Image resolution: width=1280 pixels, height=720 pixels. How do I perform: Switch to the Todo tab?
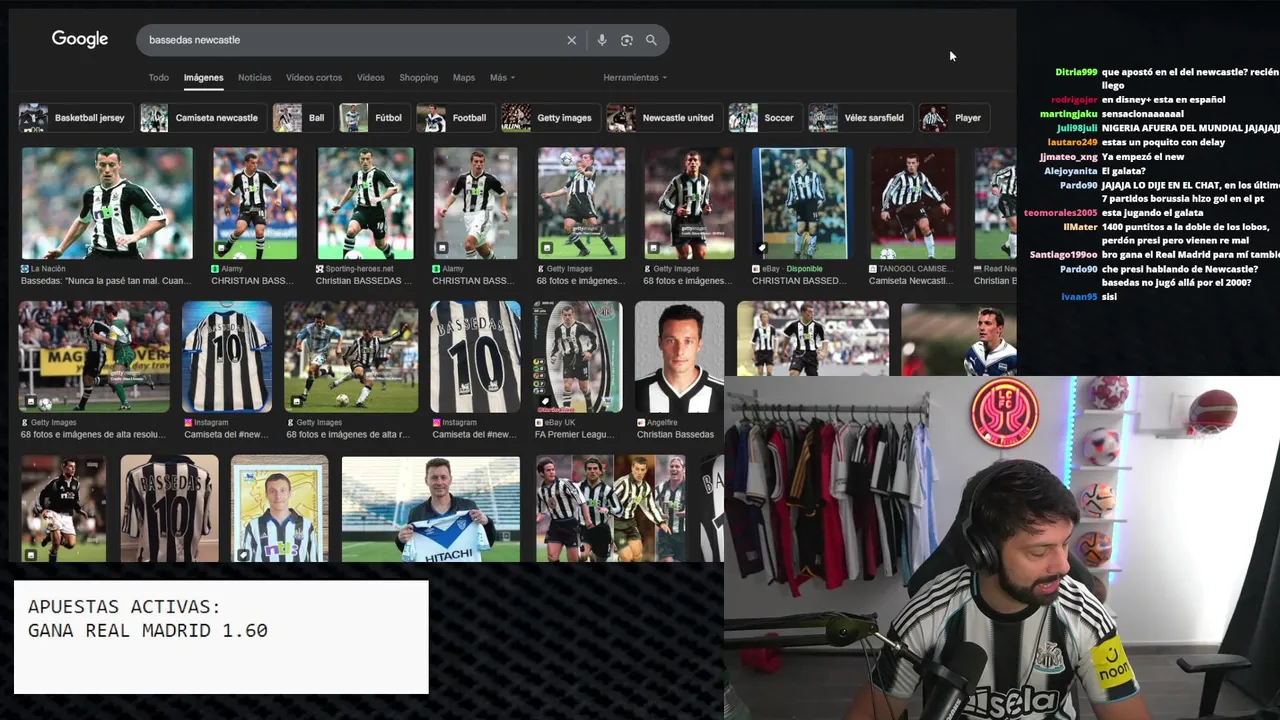(x=159, y=77)
